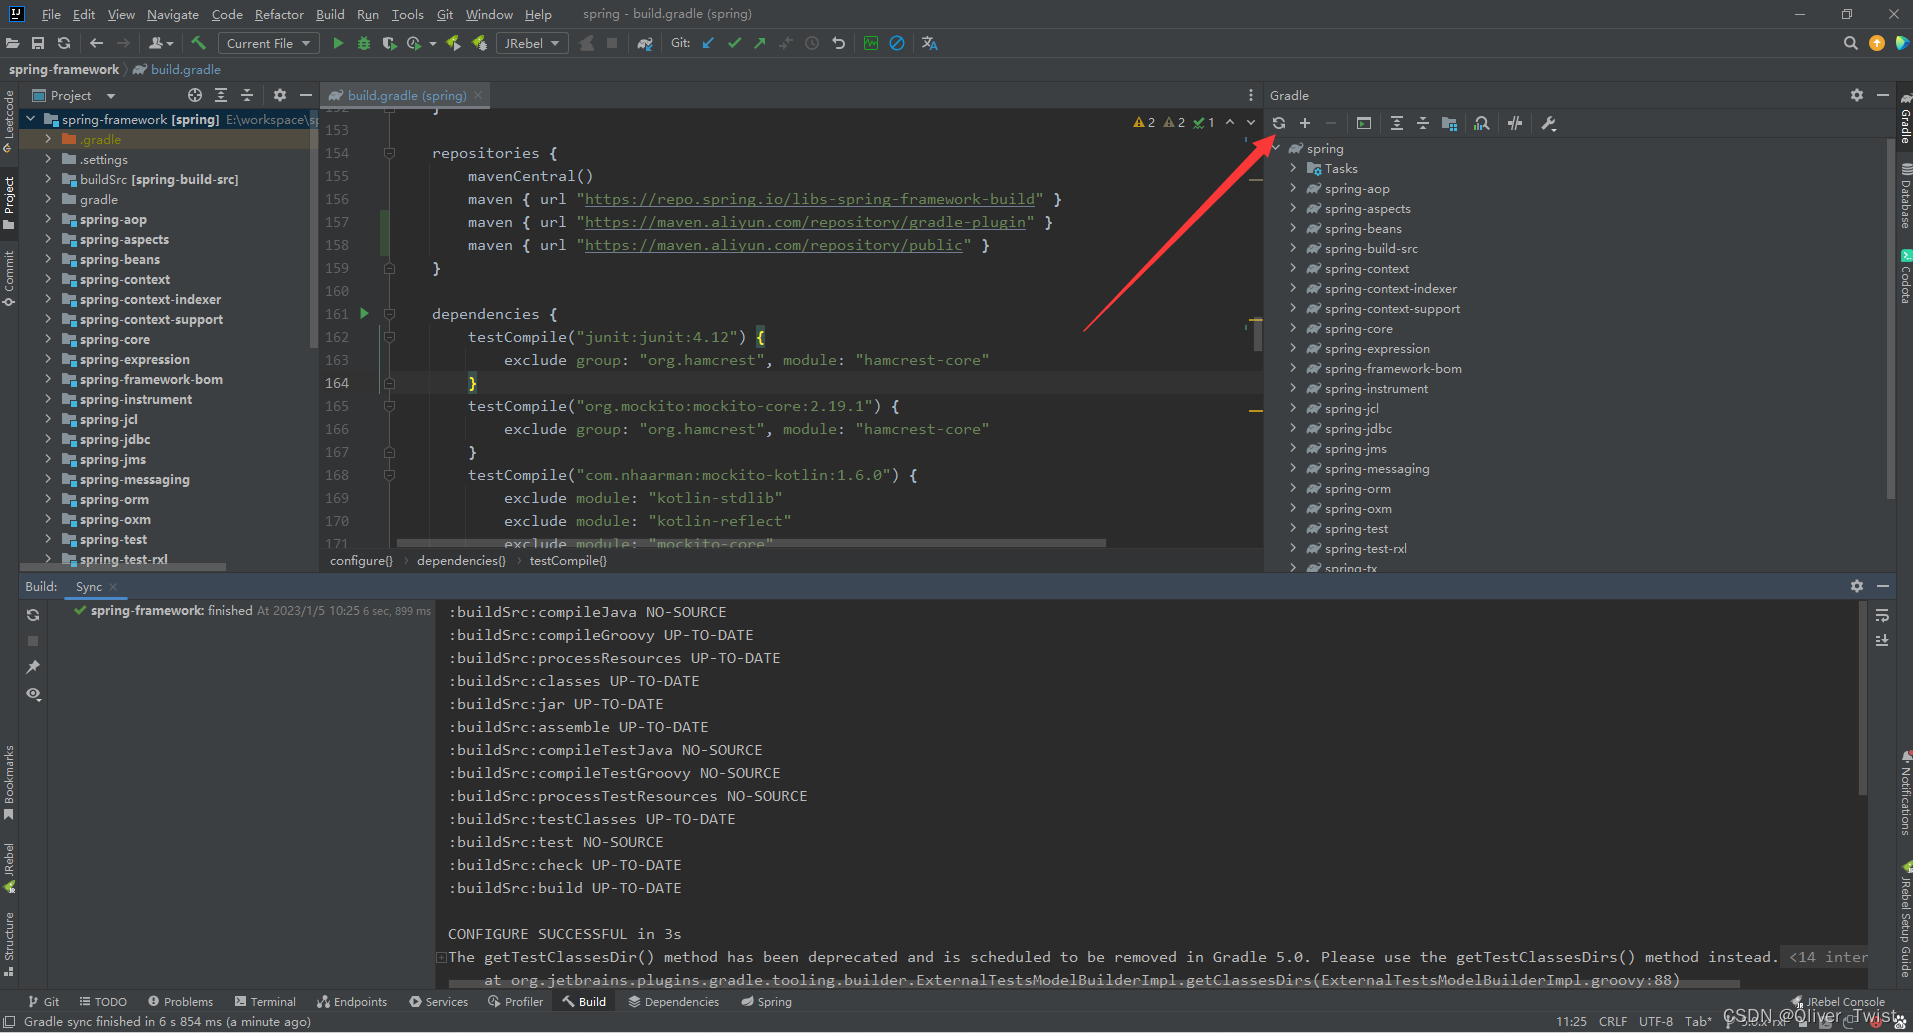1913x1033 pixels.
Task: Open Search Everywhere magnifier icon
Action: [1850, 43]
